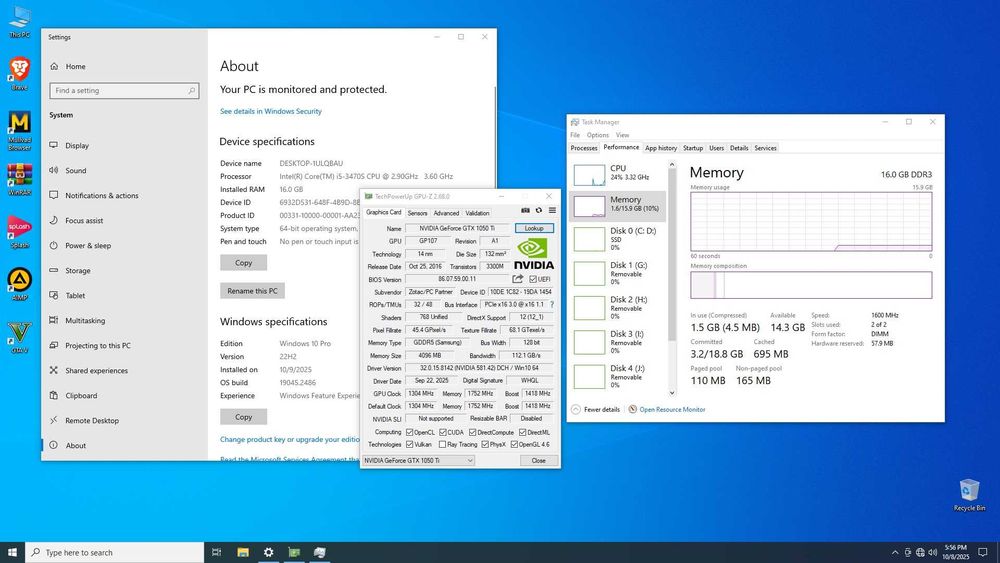Screen dimensions: 1000x563
Task: Click Rename this PC button
Action: pyautogui.click(x=253, y=291)
